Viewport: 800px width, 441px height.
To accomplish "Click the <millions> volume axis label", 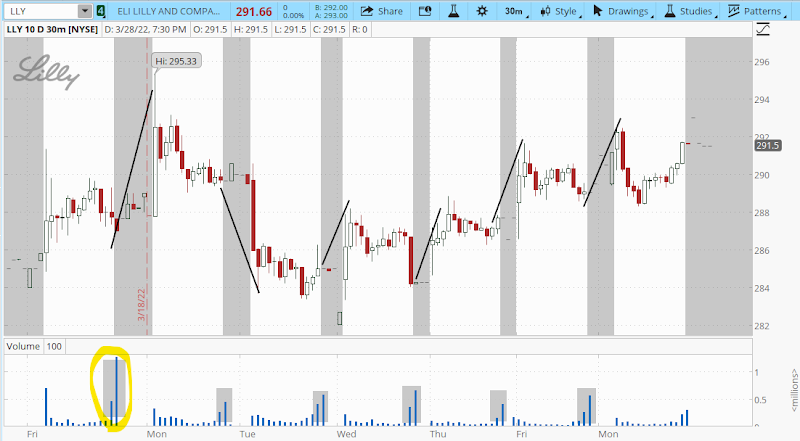I will tap(794, 390).
